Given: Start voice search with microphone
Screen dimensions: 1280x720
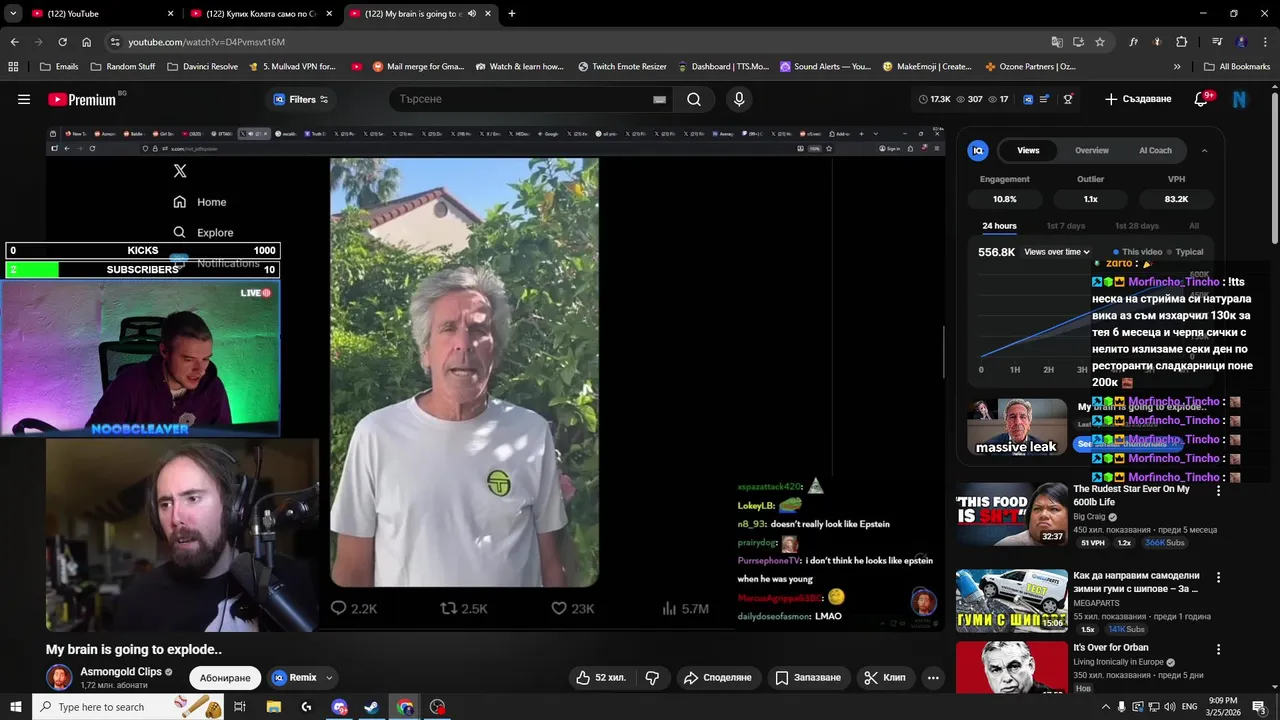Looking at the screenshot, I should [739, 99].
